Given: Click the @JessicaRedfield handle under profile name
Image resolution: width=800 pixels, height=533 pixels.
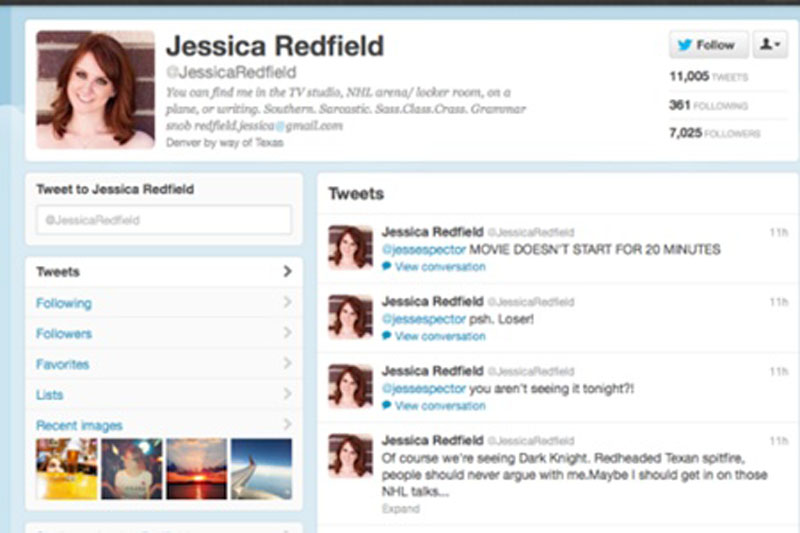Looking at the screenshot, I should 231,72.
